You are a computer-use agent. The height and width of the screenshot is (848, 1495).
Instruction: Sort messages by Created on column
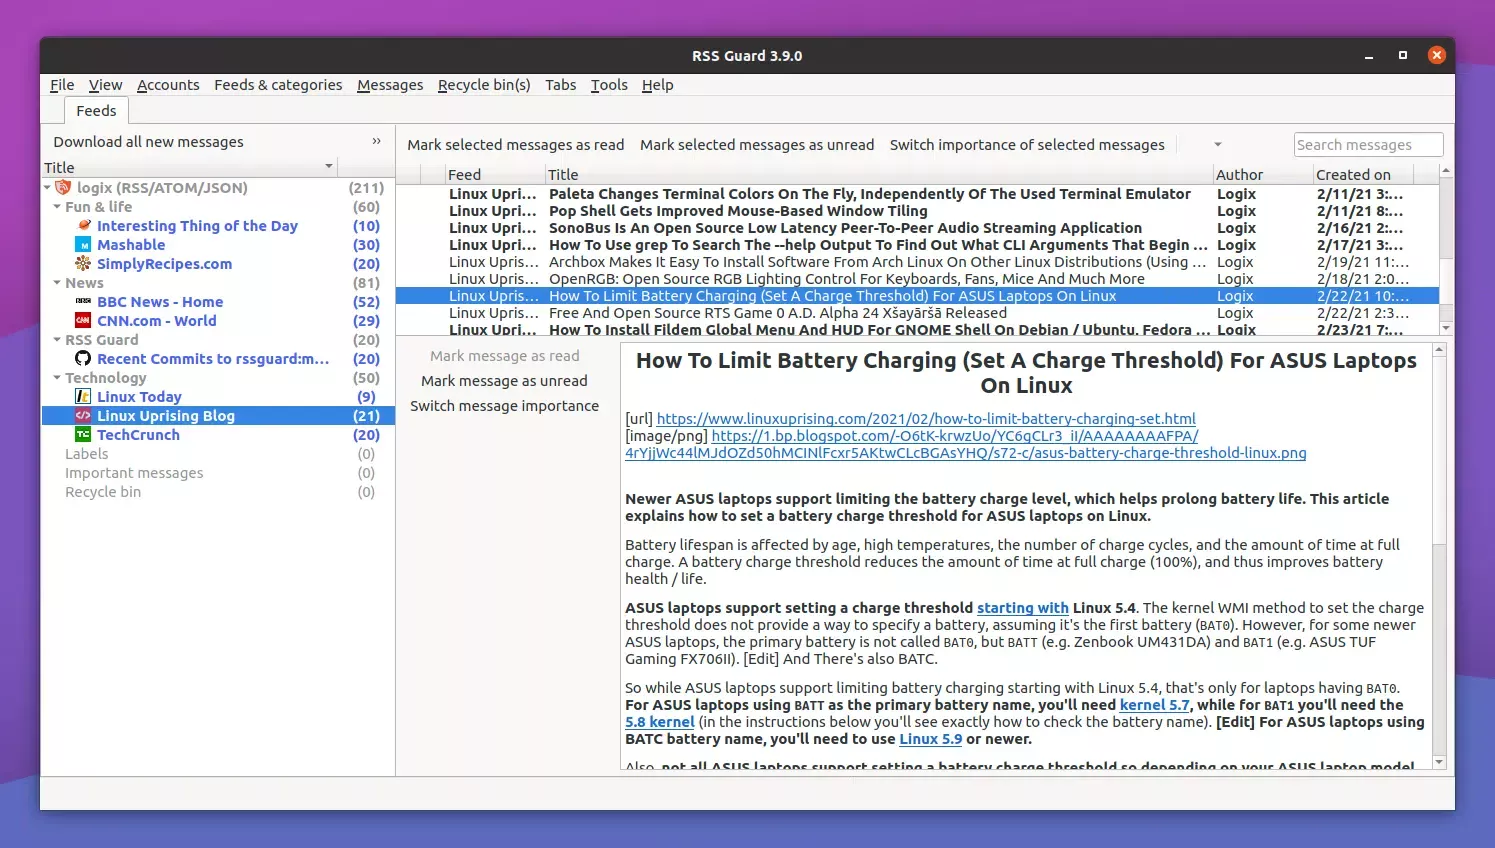(x=1353, y=175)
